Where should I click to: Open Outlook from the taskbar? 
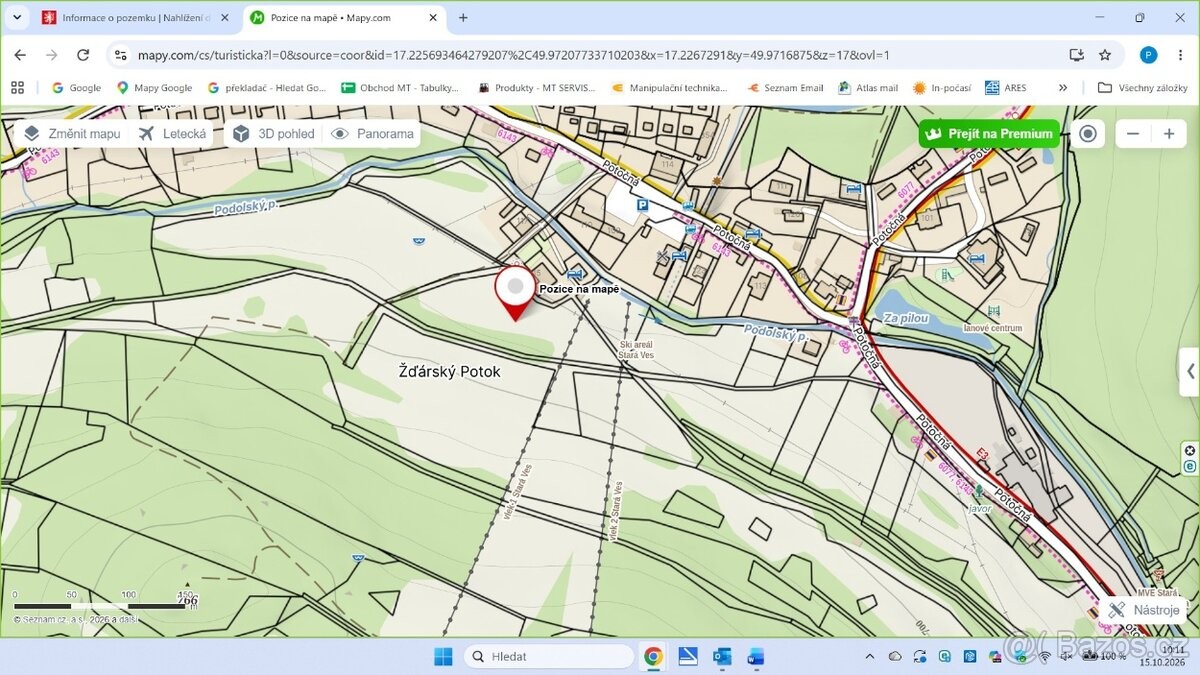pos(722,656)
